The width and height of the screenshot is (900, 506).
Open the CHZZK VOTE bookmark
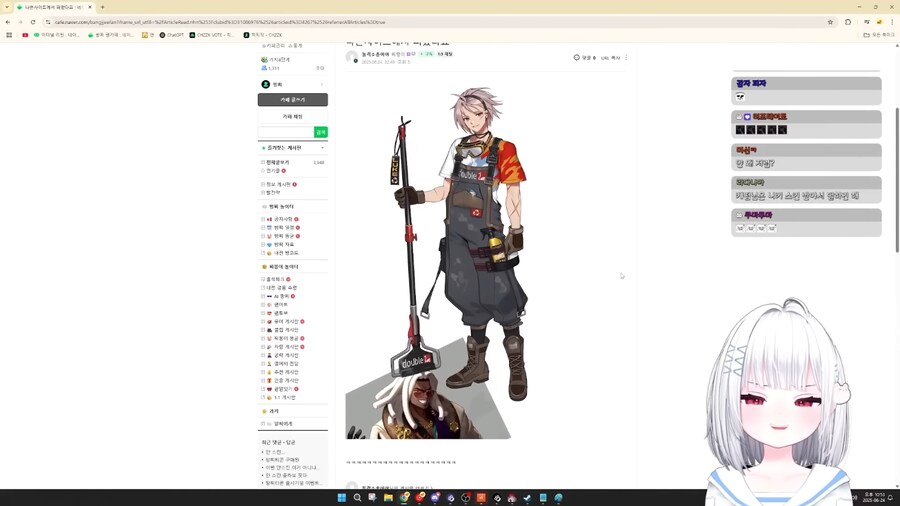[x=212, y=35]
